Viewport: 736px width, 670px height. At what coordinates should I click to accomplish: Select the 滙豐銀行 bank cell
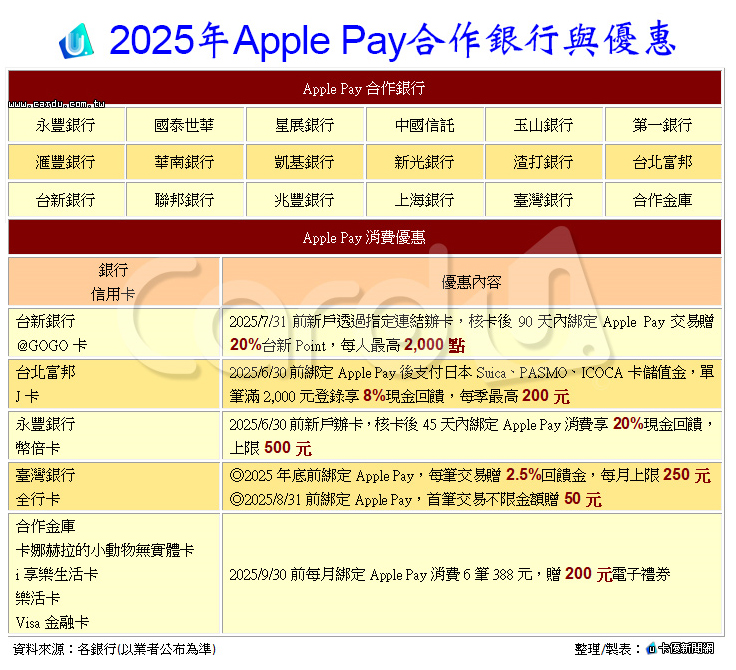pos(66,162)
